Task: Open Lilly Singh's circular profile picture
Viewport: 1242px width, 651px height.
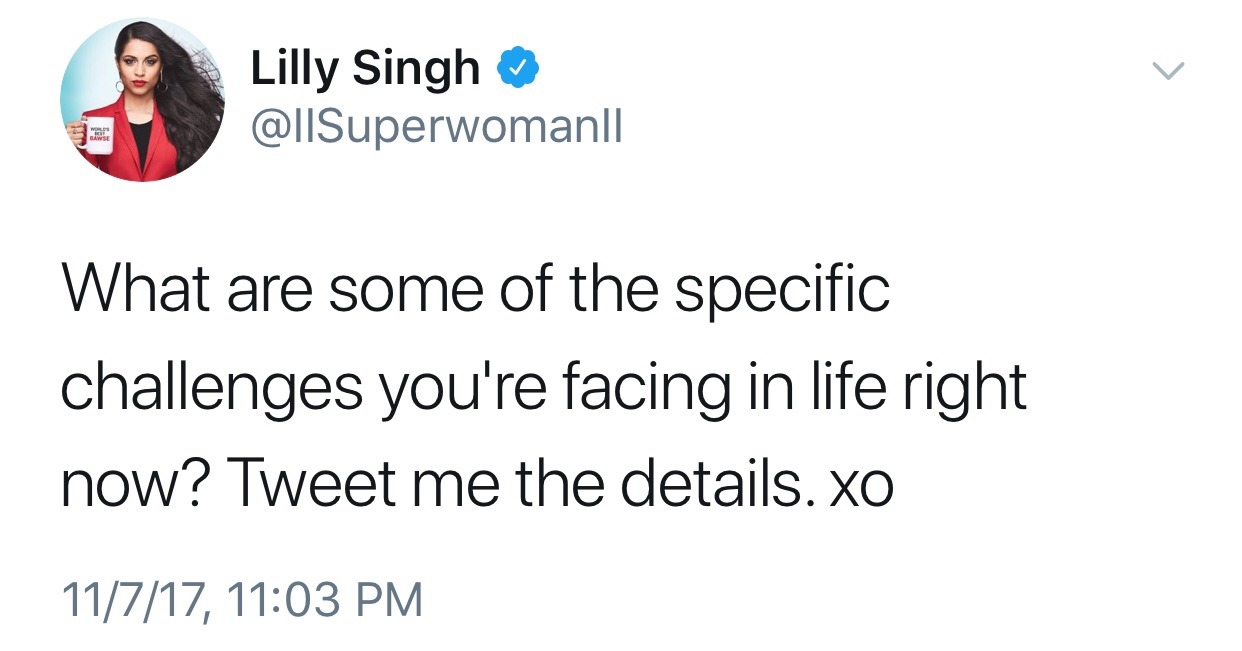Action: 143,99
